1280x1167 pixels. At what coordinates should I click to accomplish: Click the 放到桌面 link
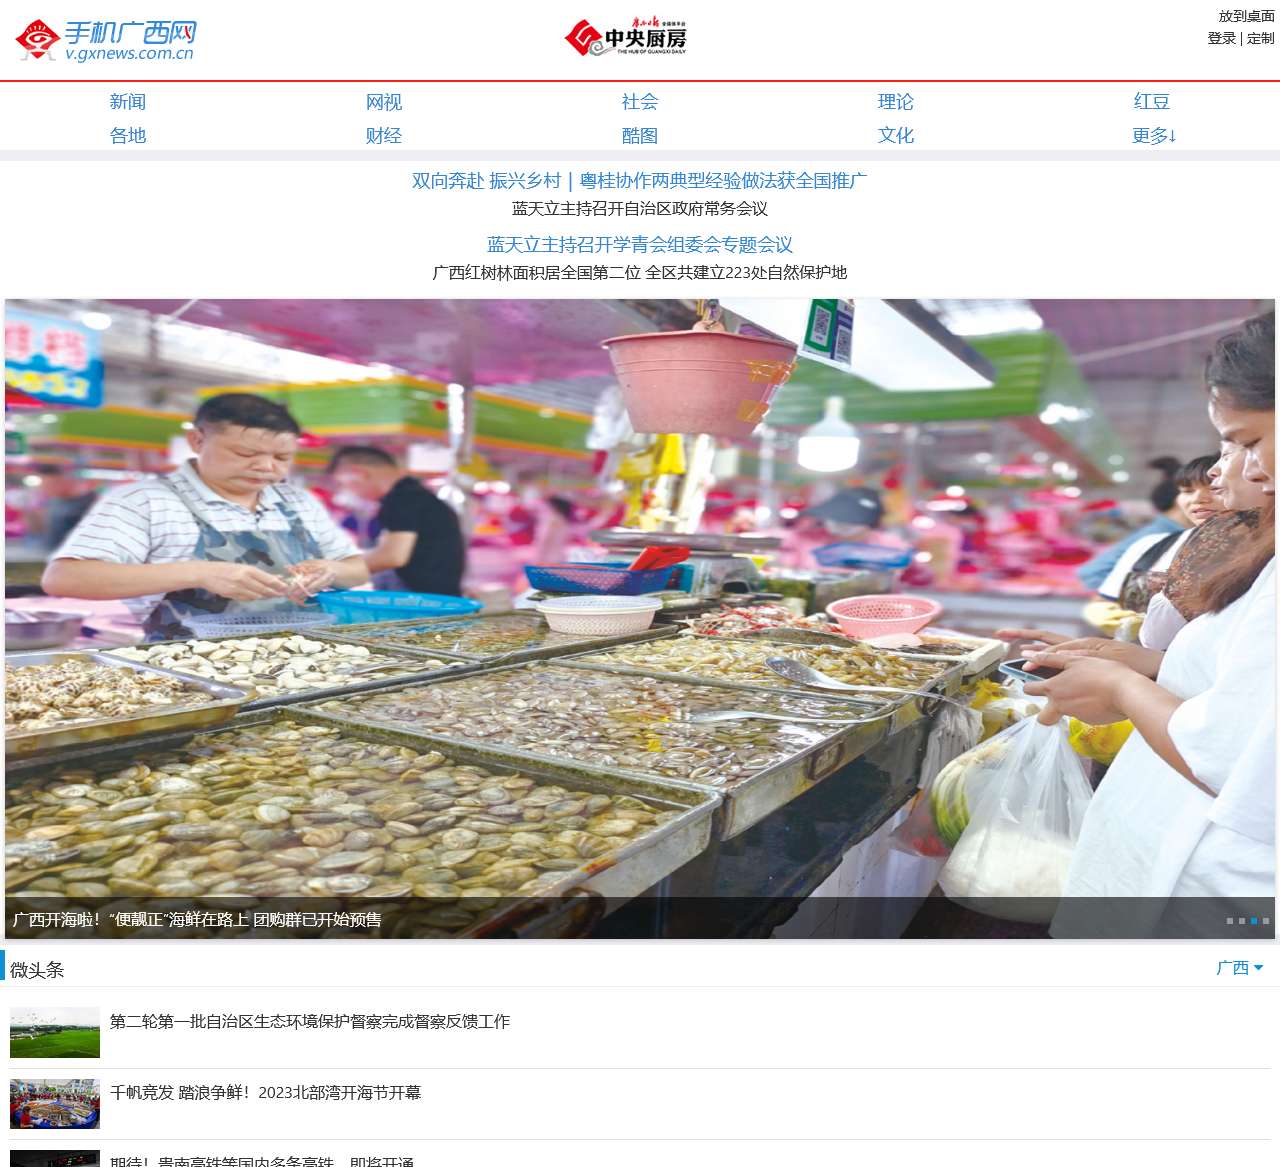point(1244,17)
